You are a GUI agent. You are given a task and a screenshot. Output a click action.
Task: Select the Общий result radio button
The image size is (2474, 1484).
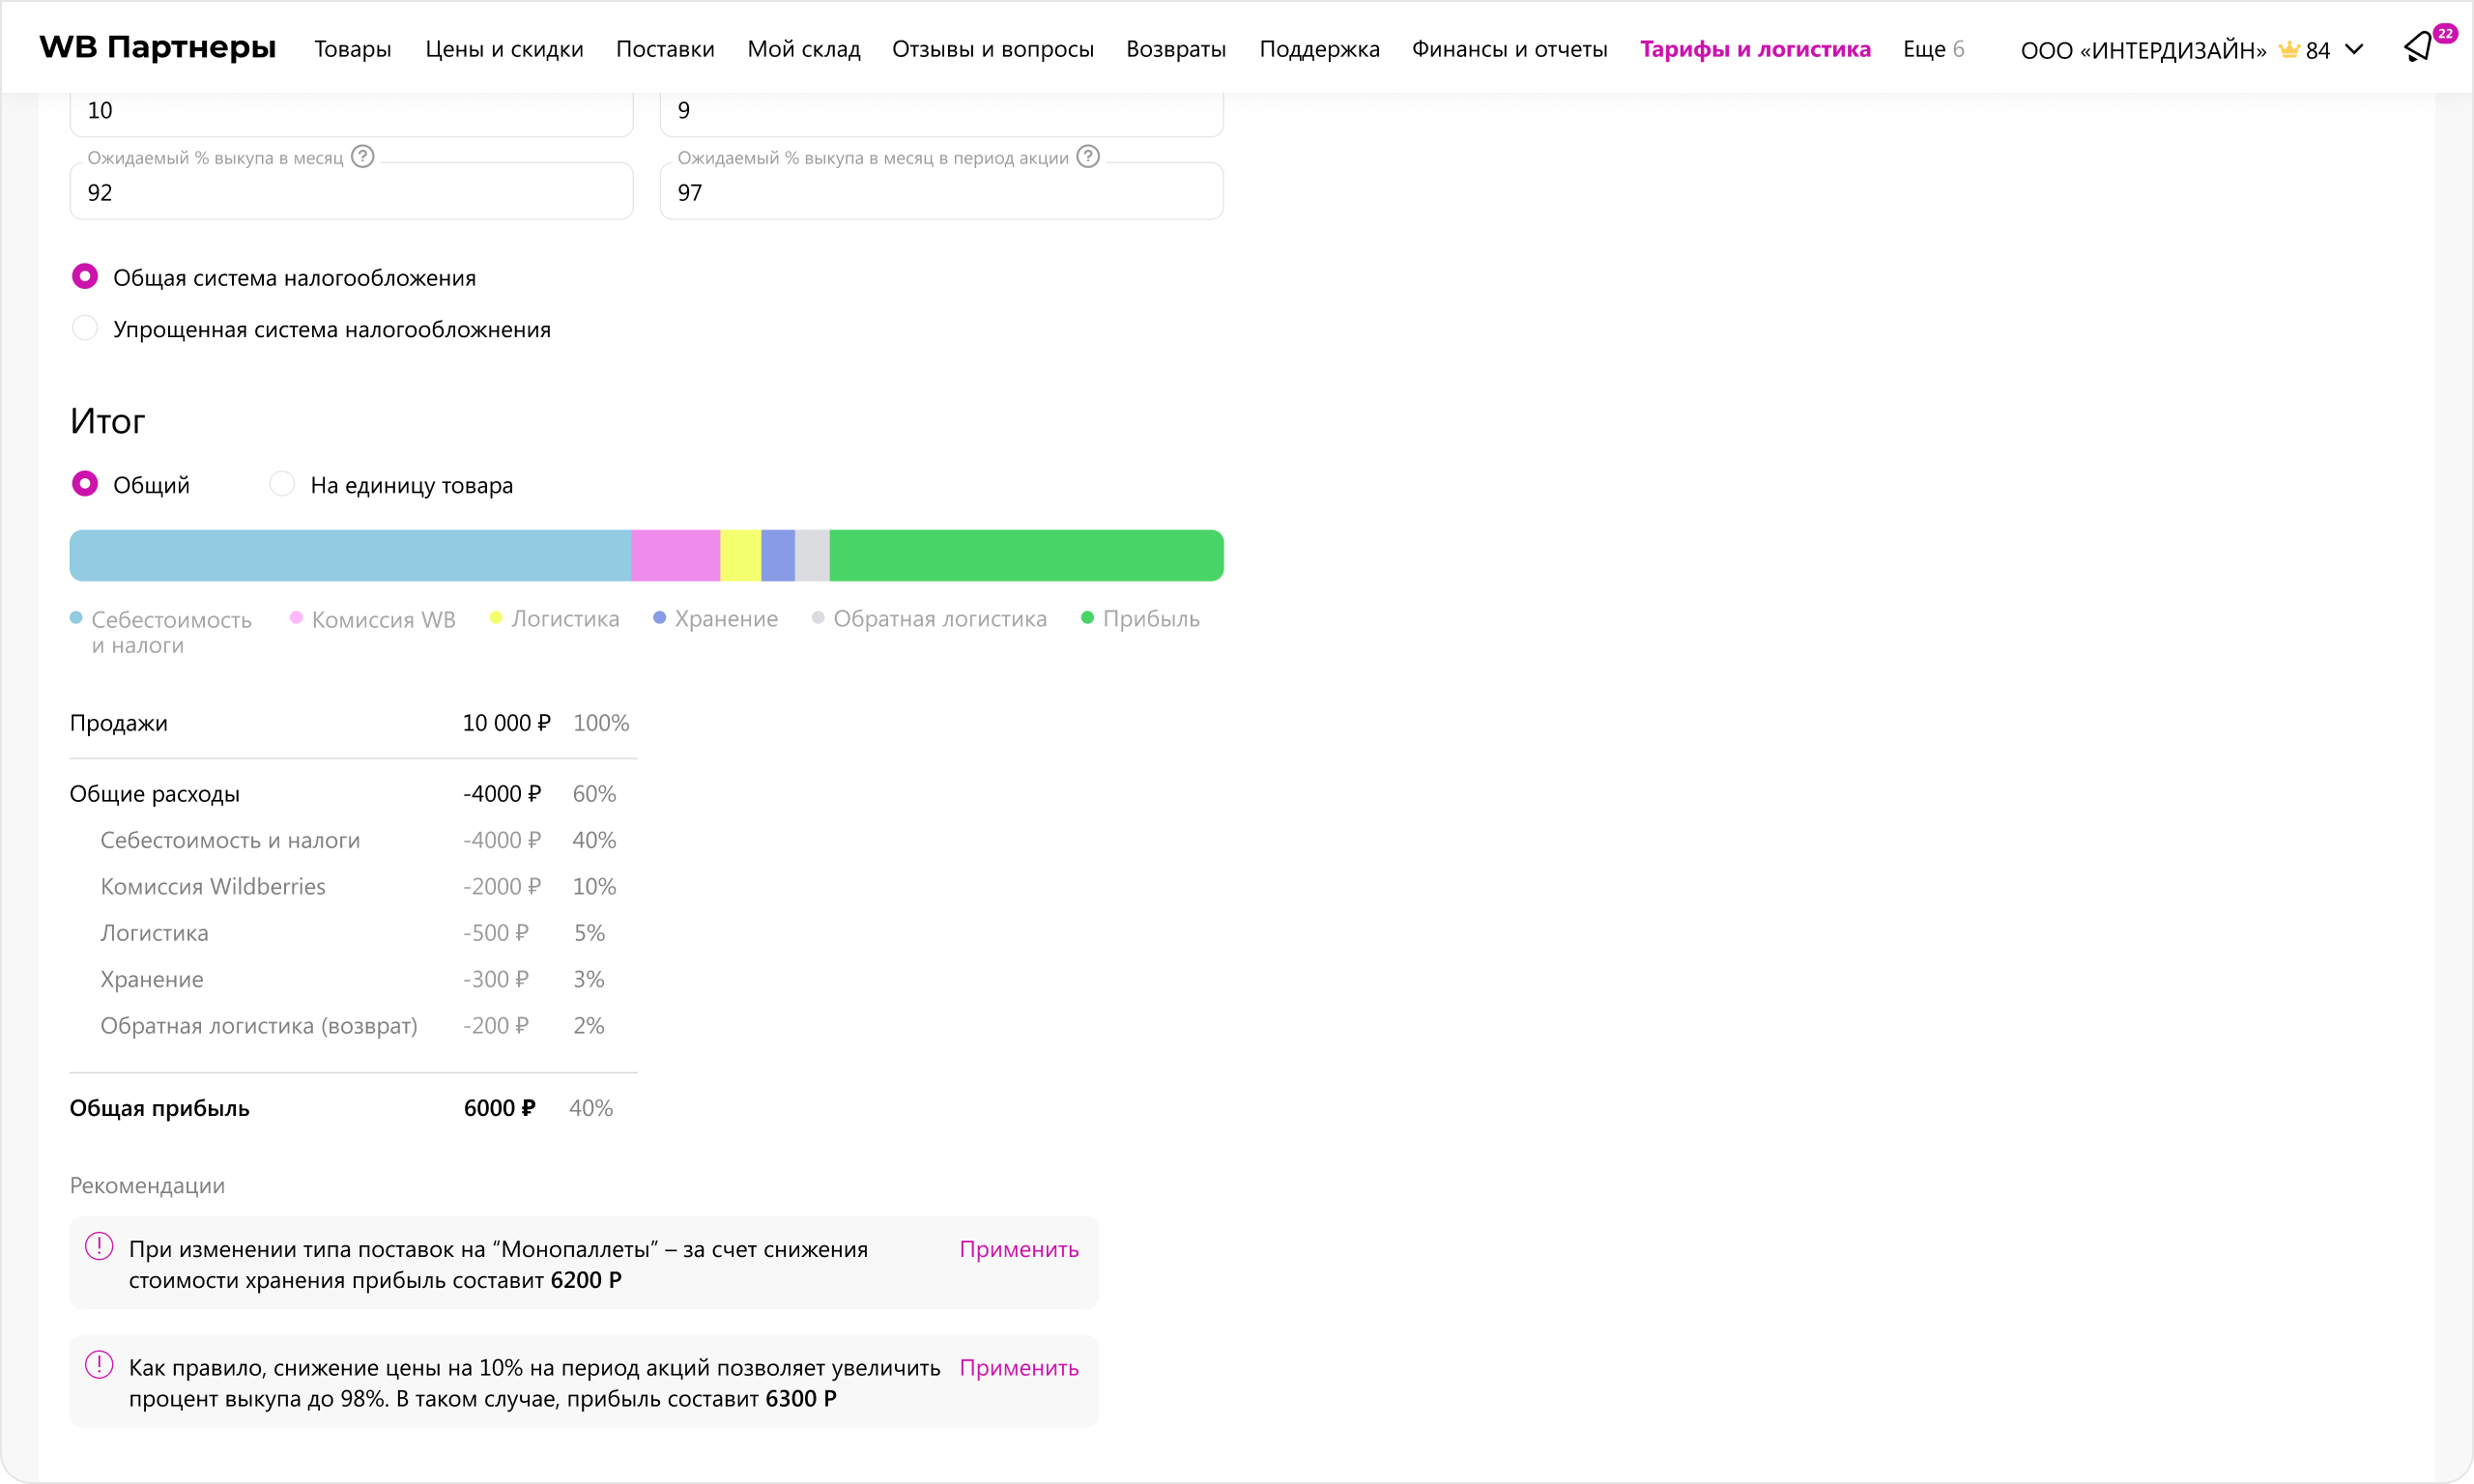click(85, 485)
